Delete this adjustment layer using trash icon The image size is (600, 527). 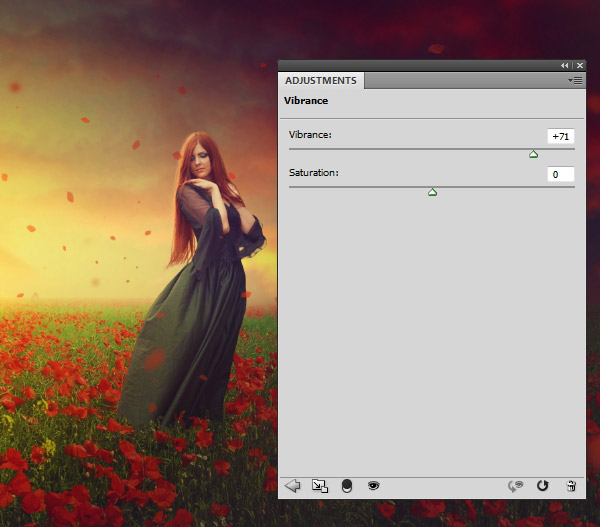click(x=570, y=485)
